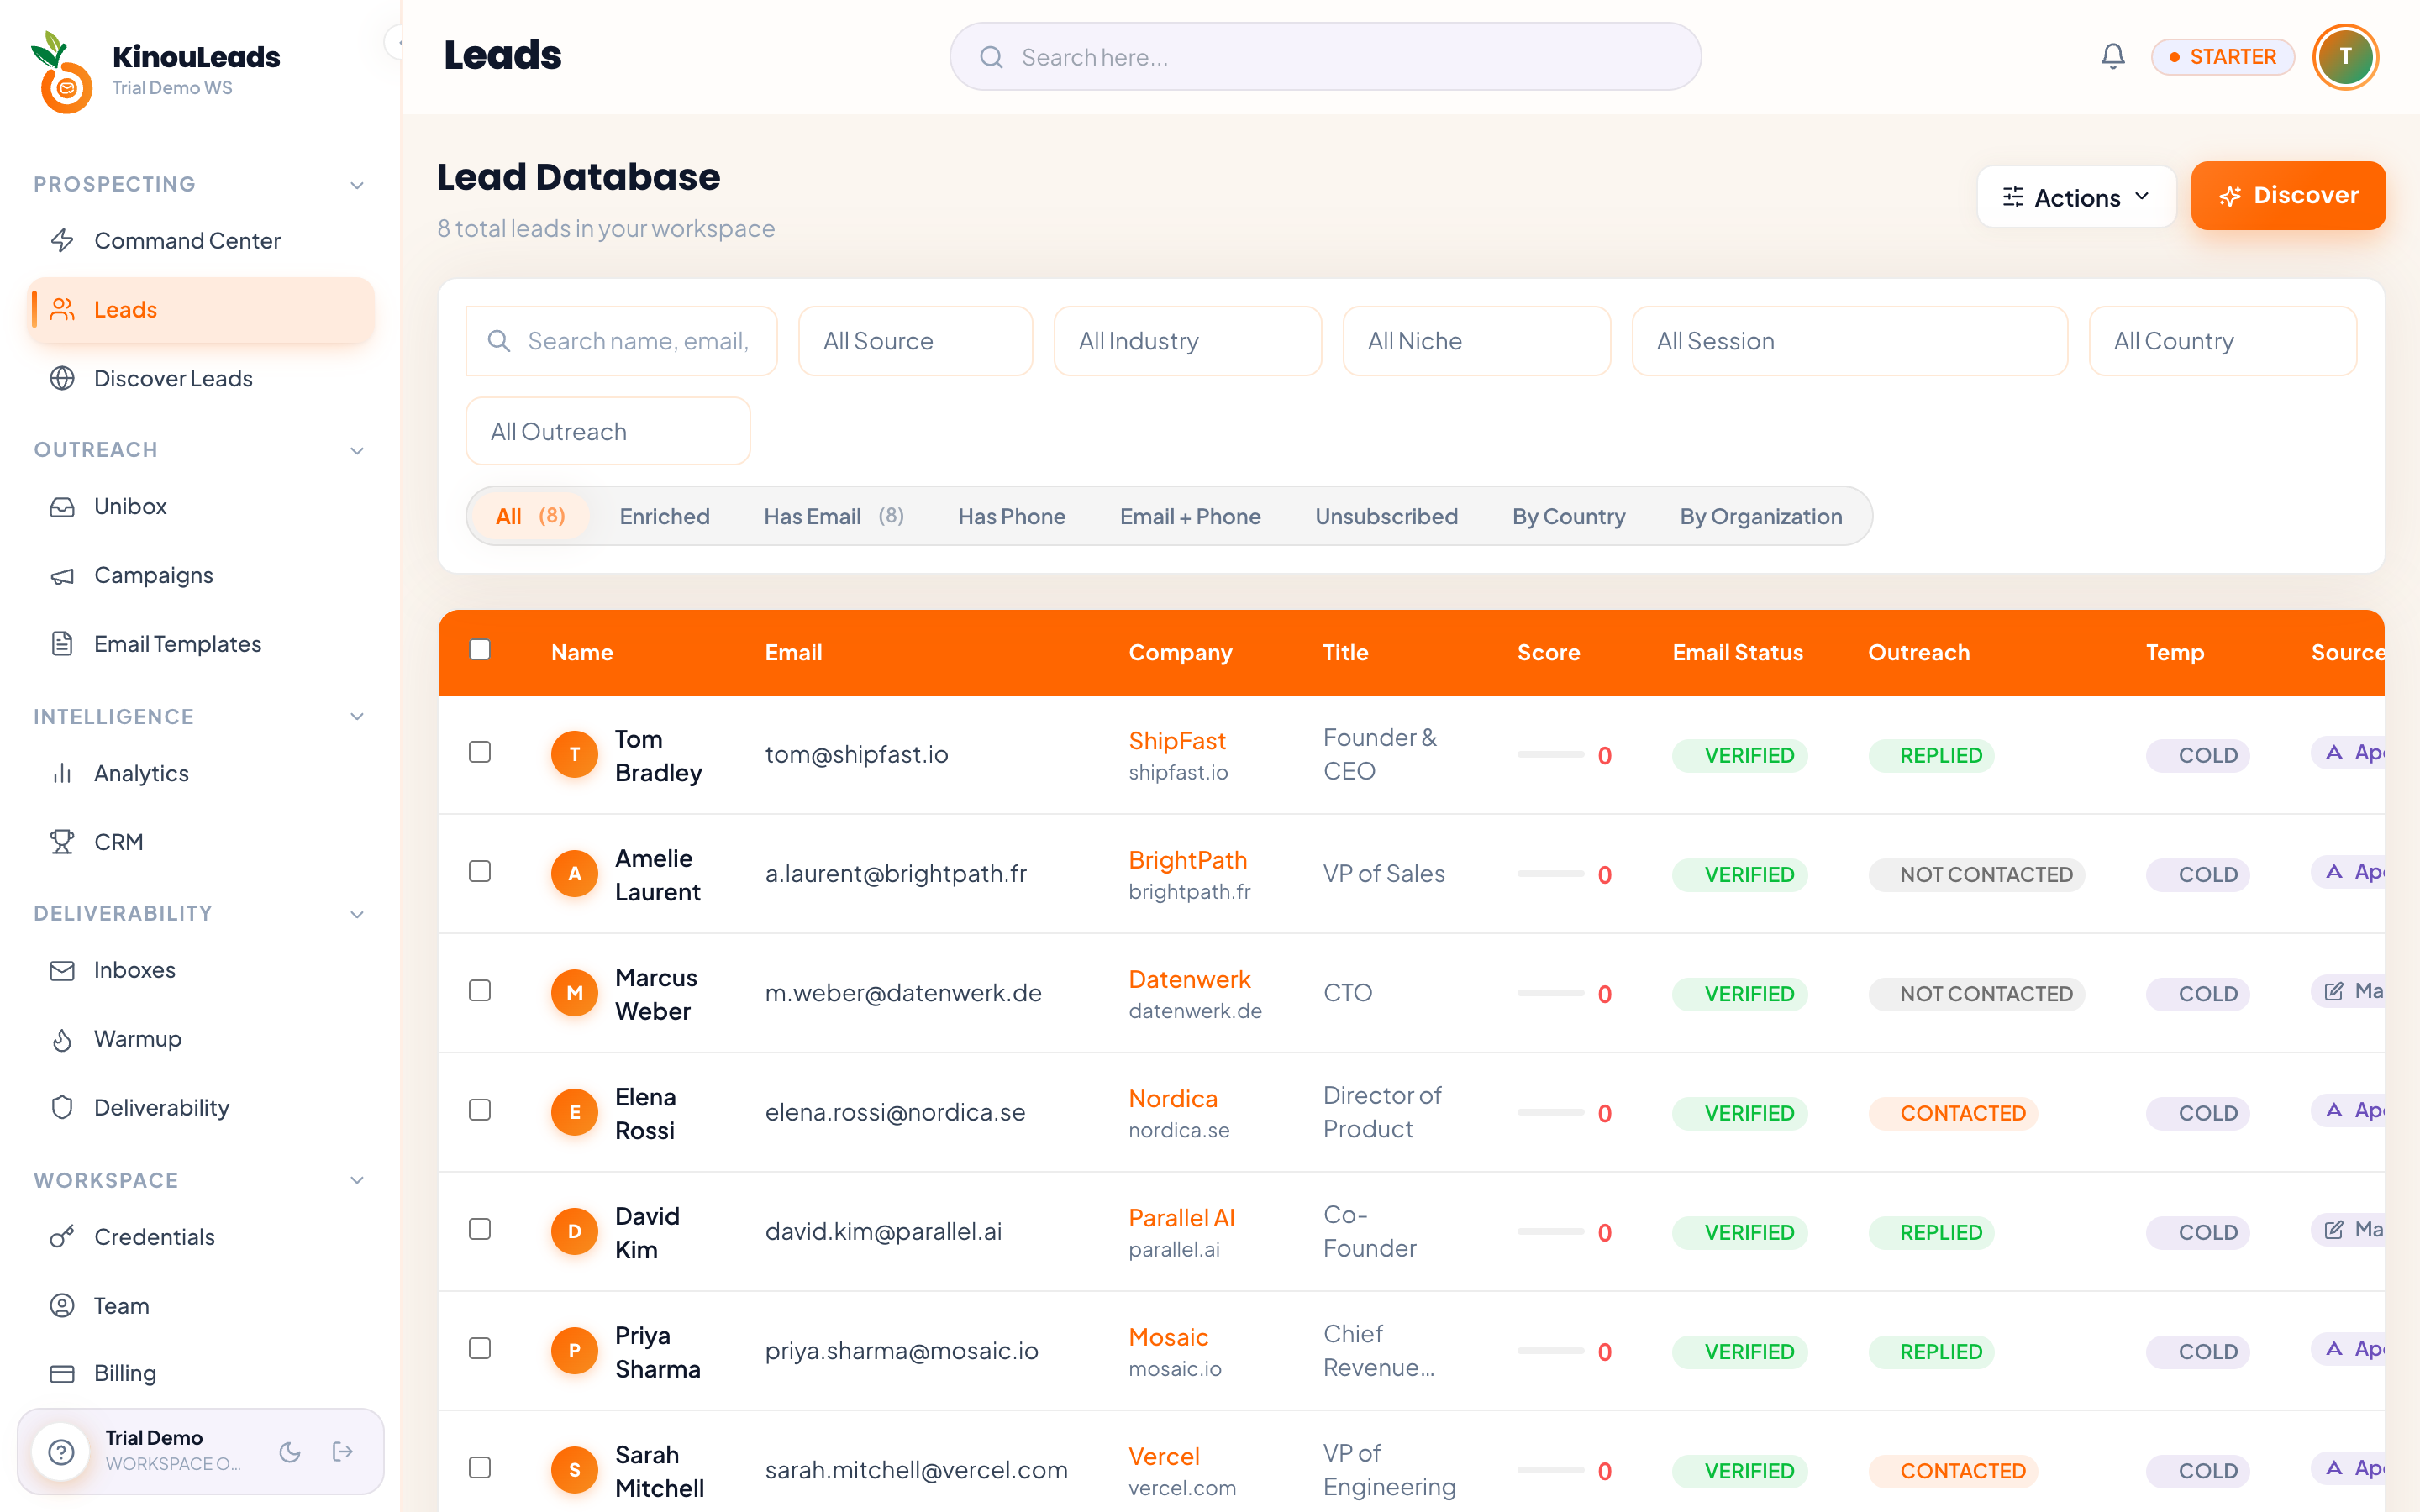This screenshot has width=2420, height=1512.
Task: Collapse the Workspace section
Action: pos(357,1181)
